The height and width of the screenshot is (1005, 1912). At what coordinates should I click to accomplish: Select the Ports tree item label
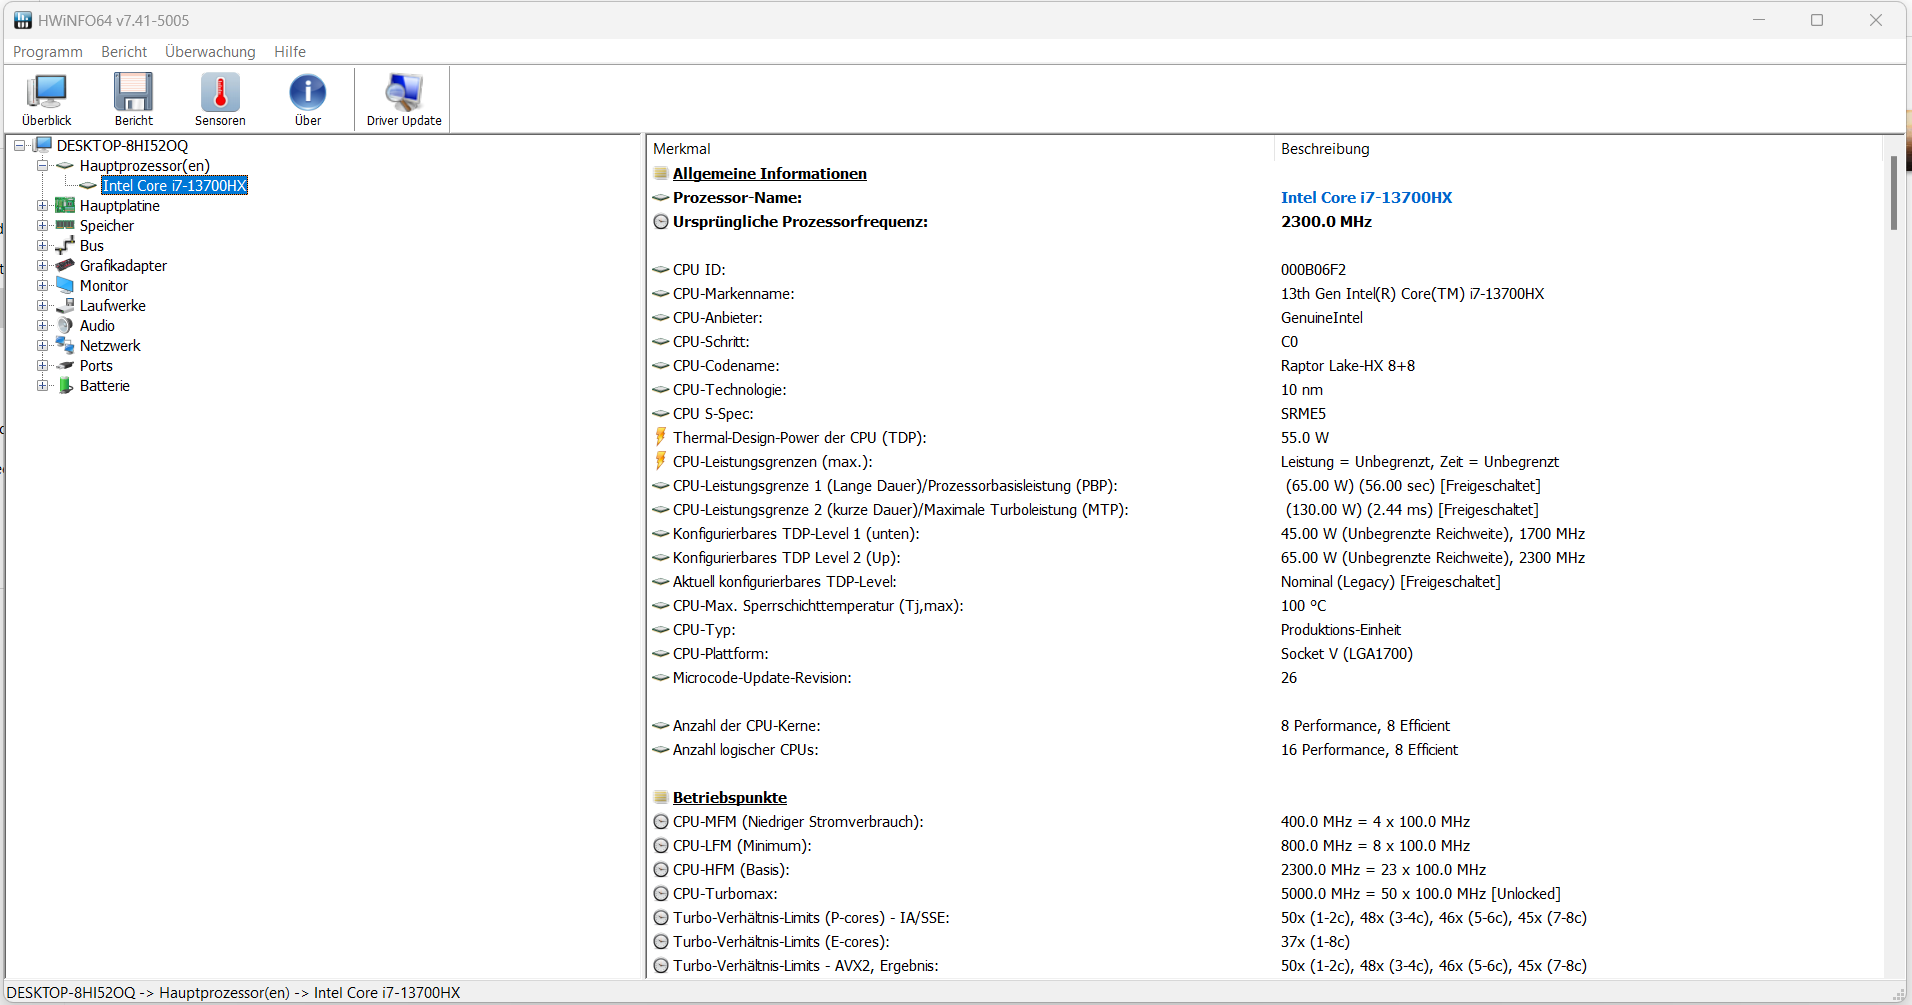coord(96,366)
